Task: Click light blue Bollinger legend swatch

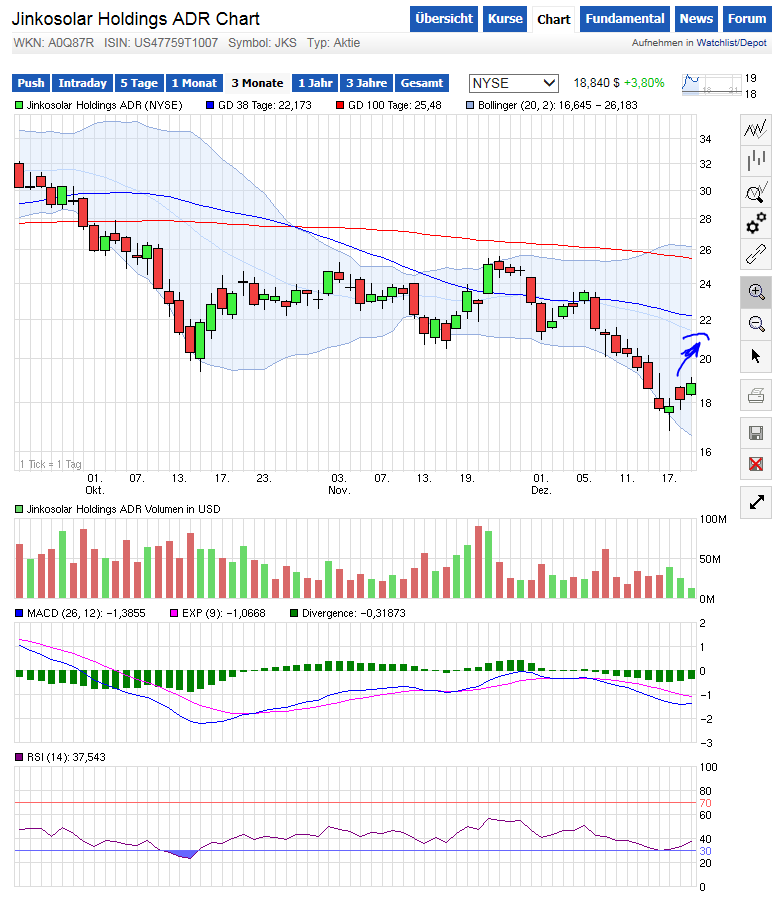Action: point(470,106)
